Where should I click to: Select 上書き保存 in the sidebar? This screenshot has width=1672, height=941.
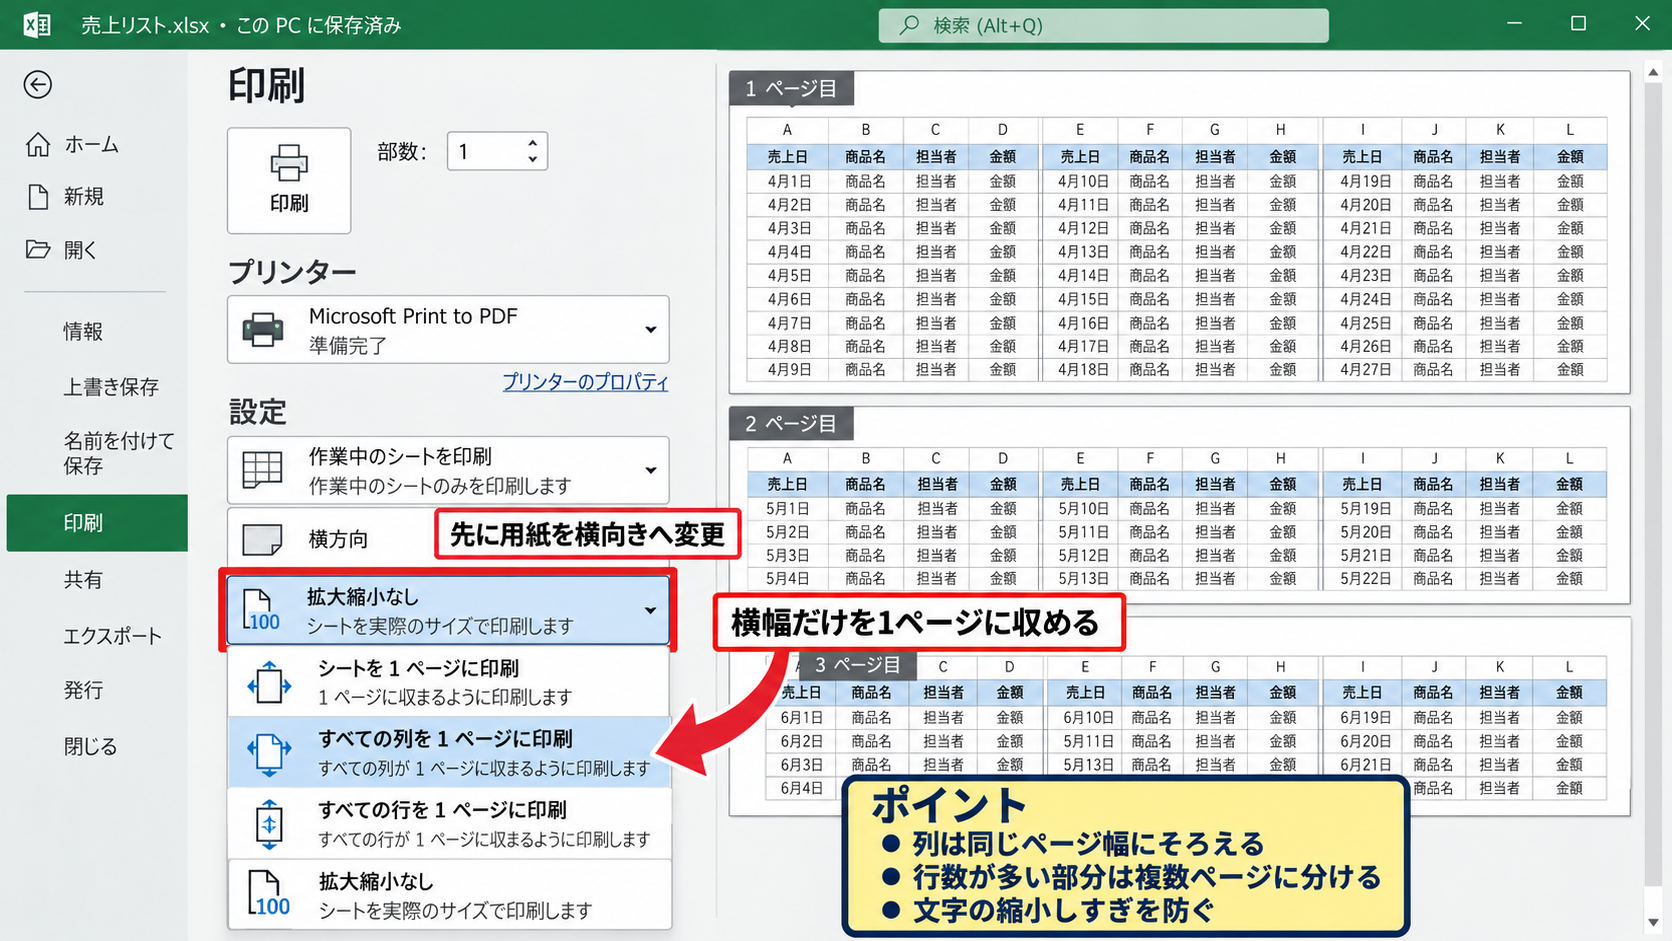pyautogui.click(x=111, y=387)
